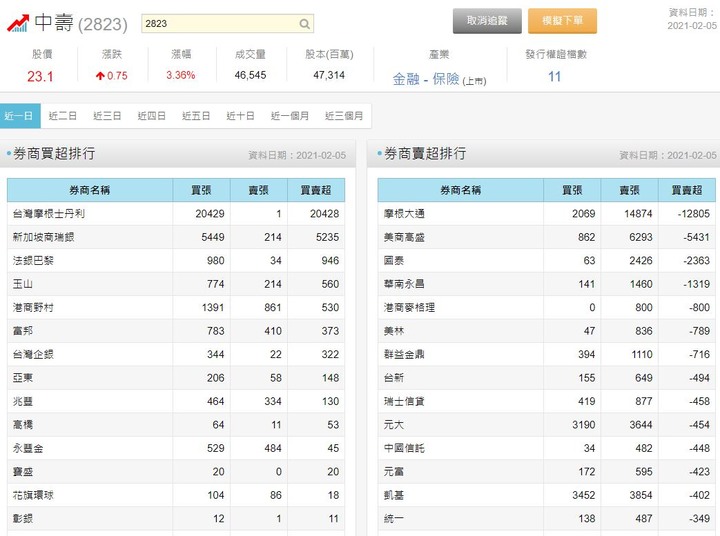Click the red chart logo icon

pyautogui.click(x=18, y=23)
